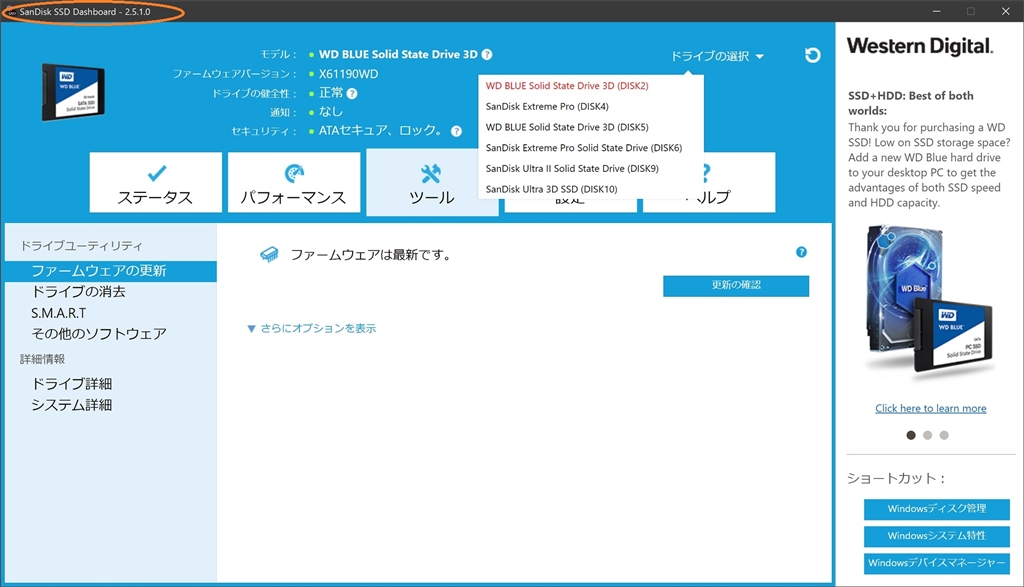Image resolution: width=1024 pixels, height=587 pixels.
Task: Click the firmware section help icon
Action: pos(801,252)
